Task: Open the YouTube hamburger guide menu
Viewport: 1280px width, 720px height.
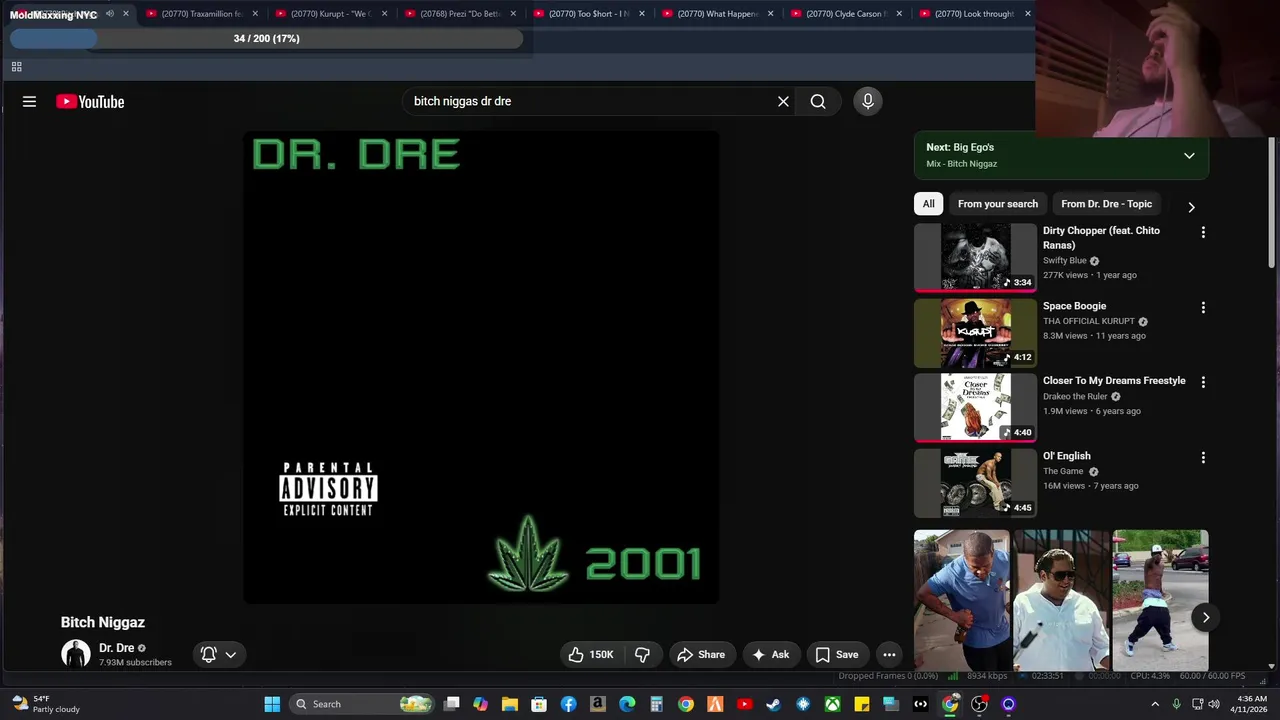Action: (x=29, y=101)
